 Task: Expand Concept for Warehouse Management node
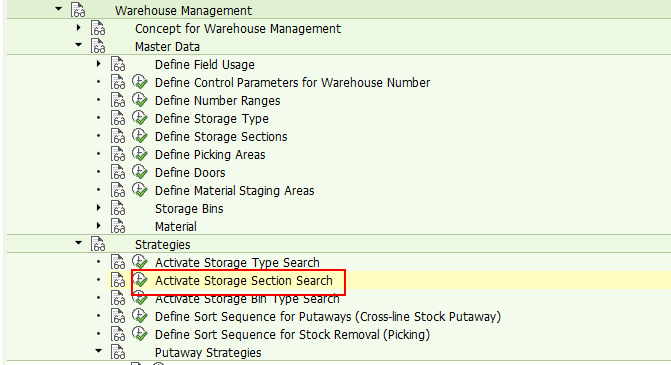[x=78, y=28]
